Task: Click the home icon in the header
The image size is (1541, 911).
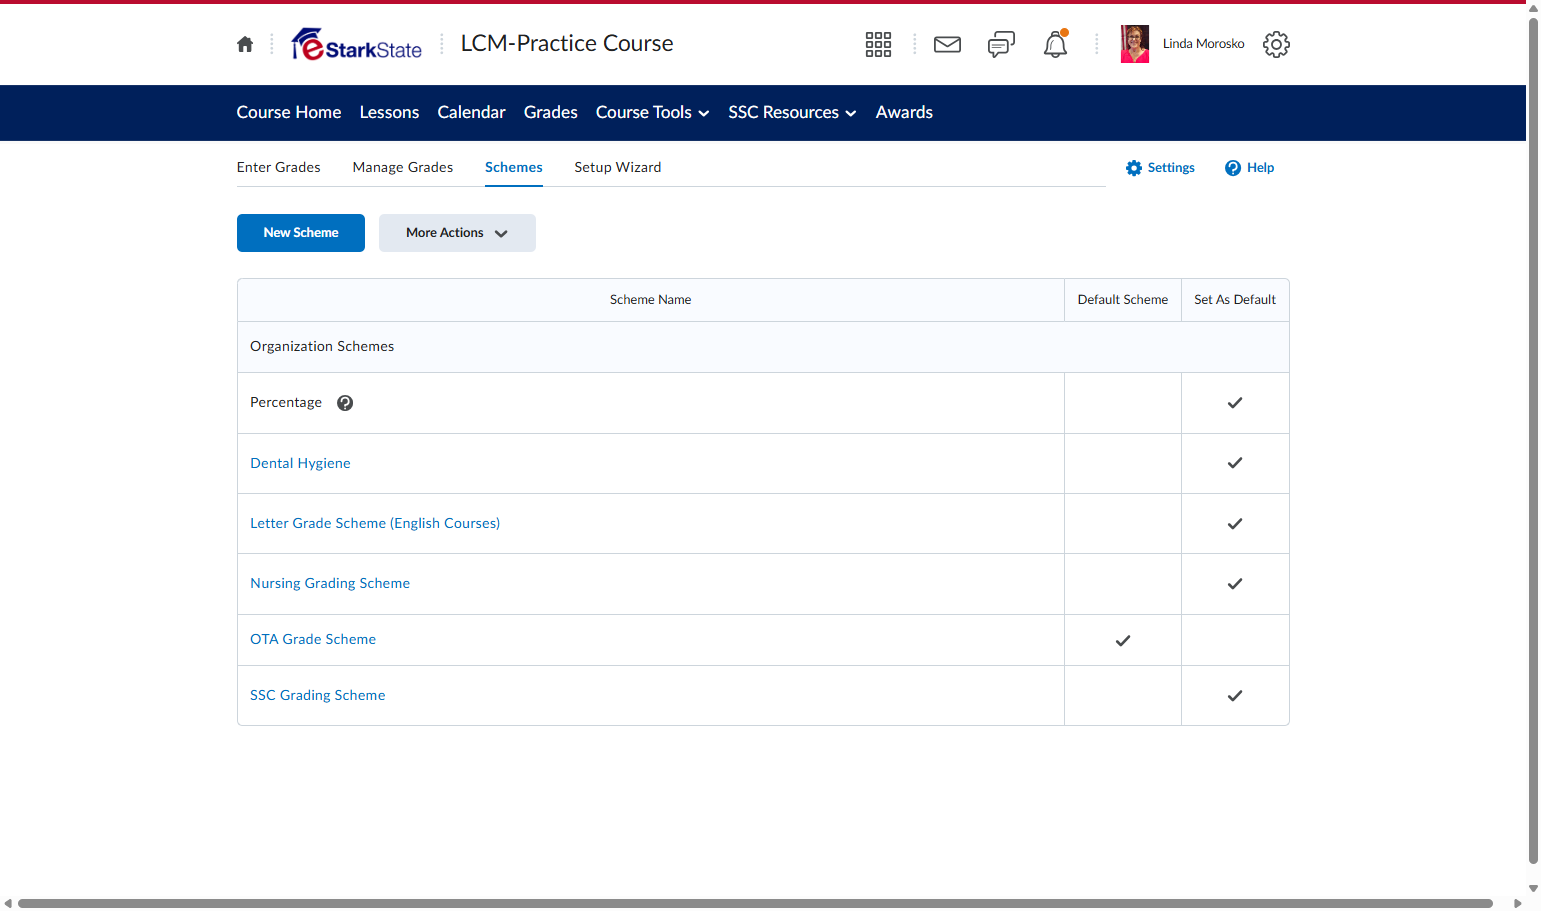Action: tap(245, 44)
